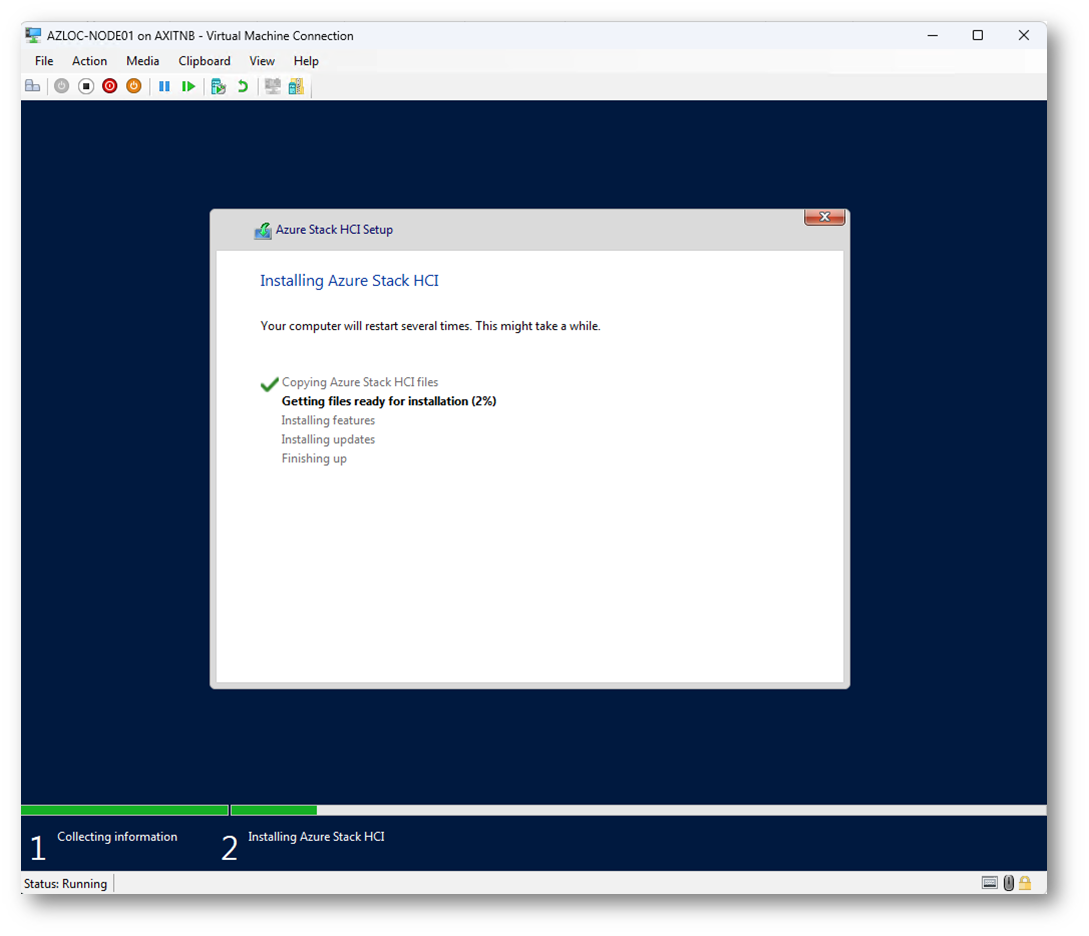Open the Clipboard menu
The image size is (1089, 936).
(x=204, y=61)
